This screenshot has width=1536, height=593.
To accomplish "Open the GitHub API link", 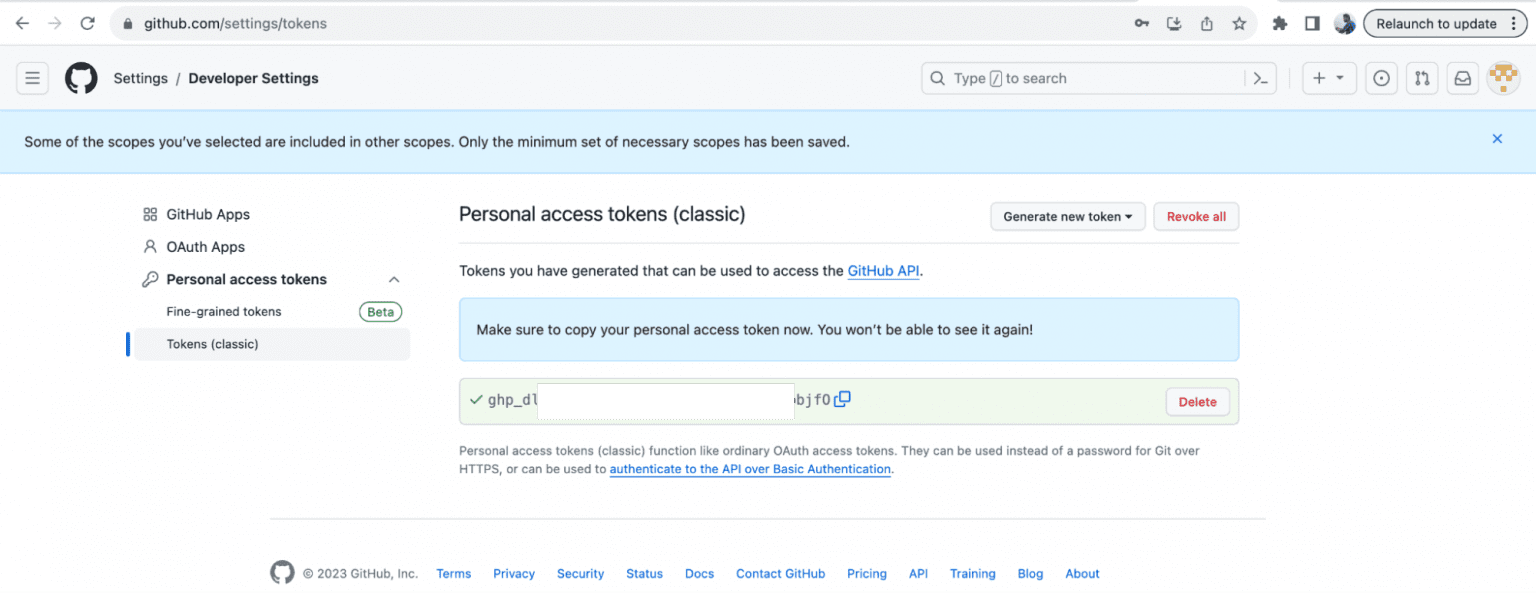I will click(883, 270).
